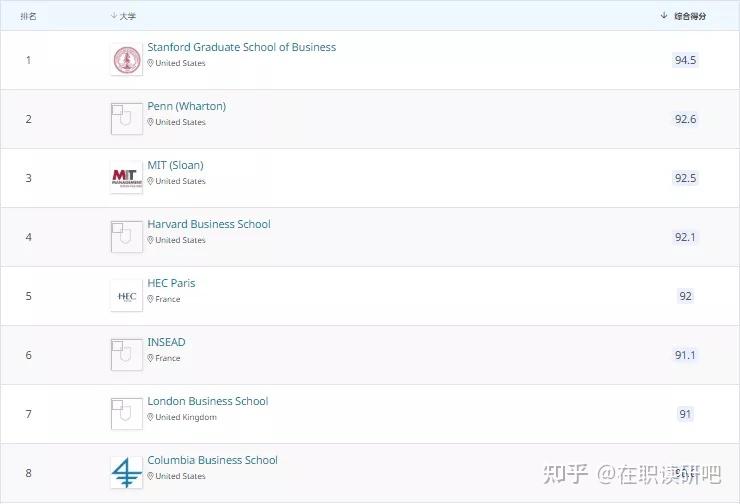Click the INSEAD placeholder logo
Viewport: 740px width, 504px height.
[x=126, y=355]
